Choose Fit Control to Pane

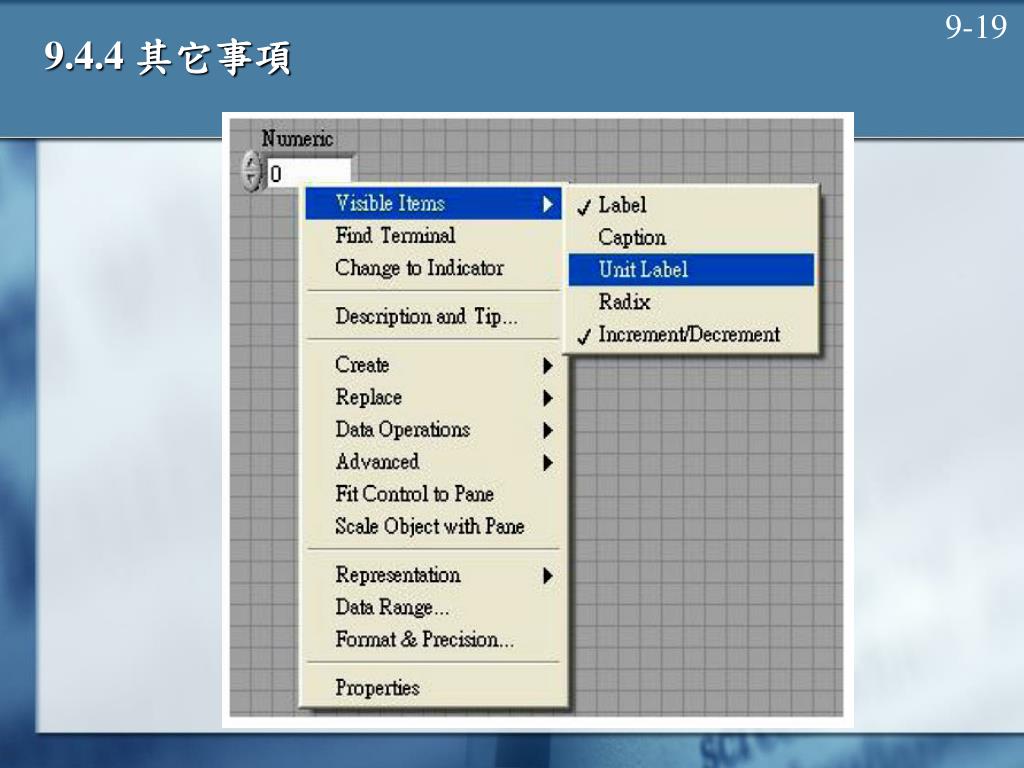[433, 494]
